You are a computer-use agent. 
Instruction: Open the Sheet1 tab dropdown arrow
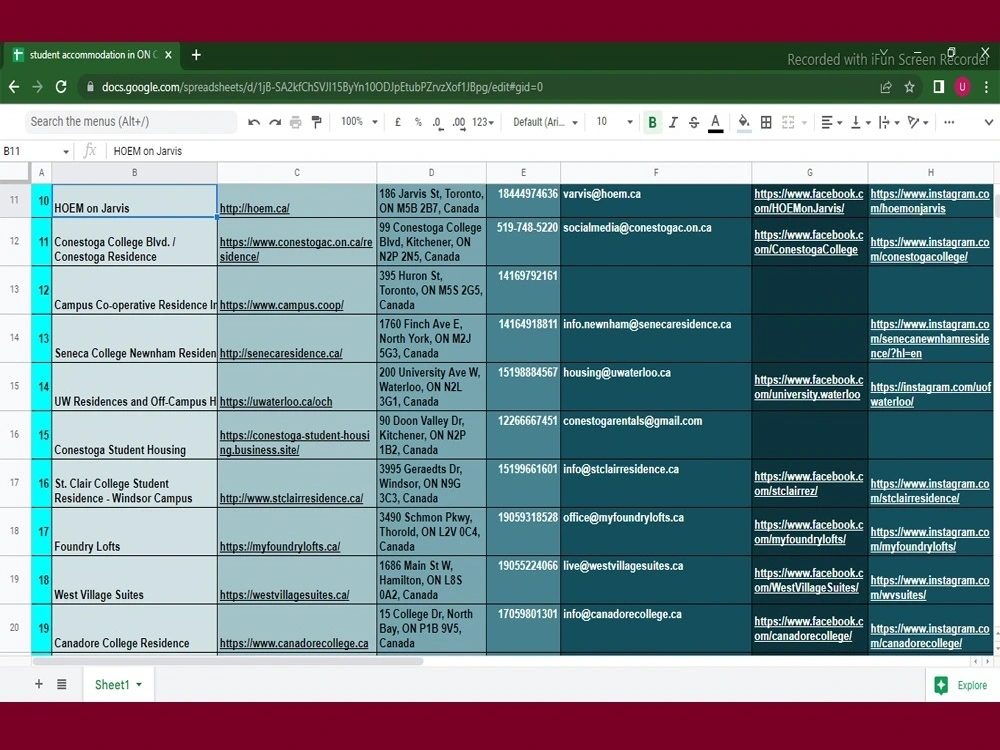tap(139, 685)
